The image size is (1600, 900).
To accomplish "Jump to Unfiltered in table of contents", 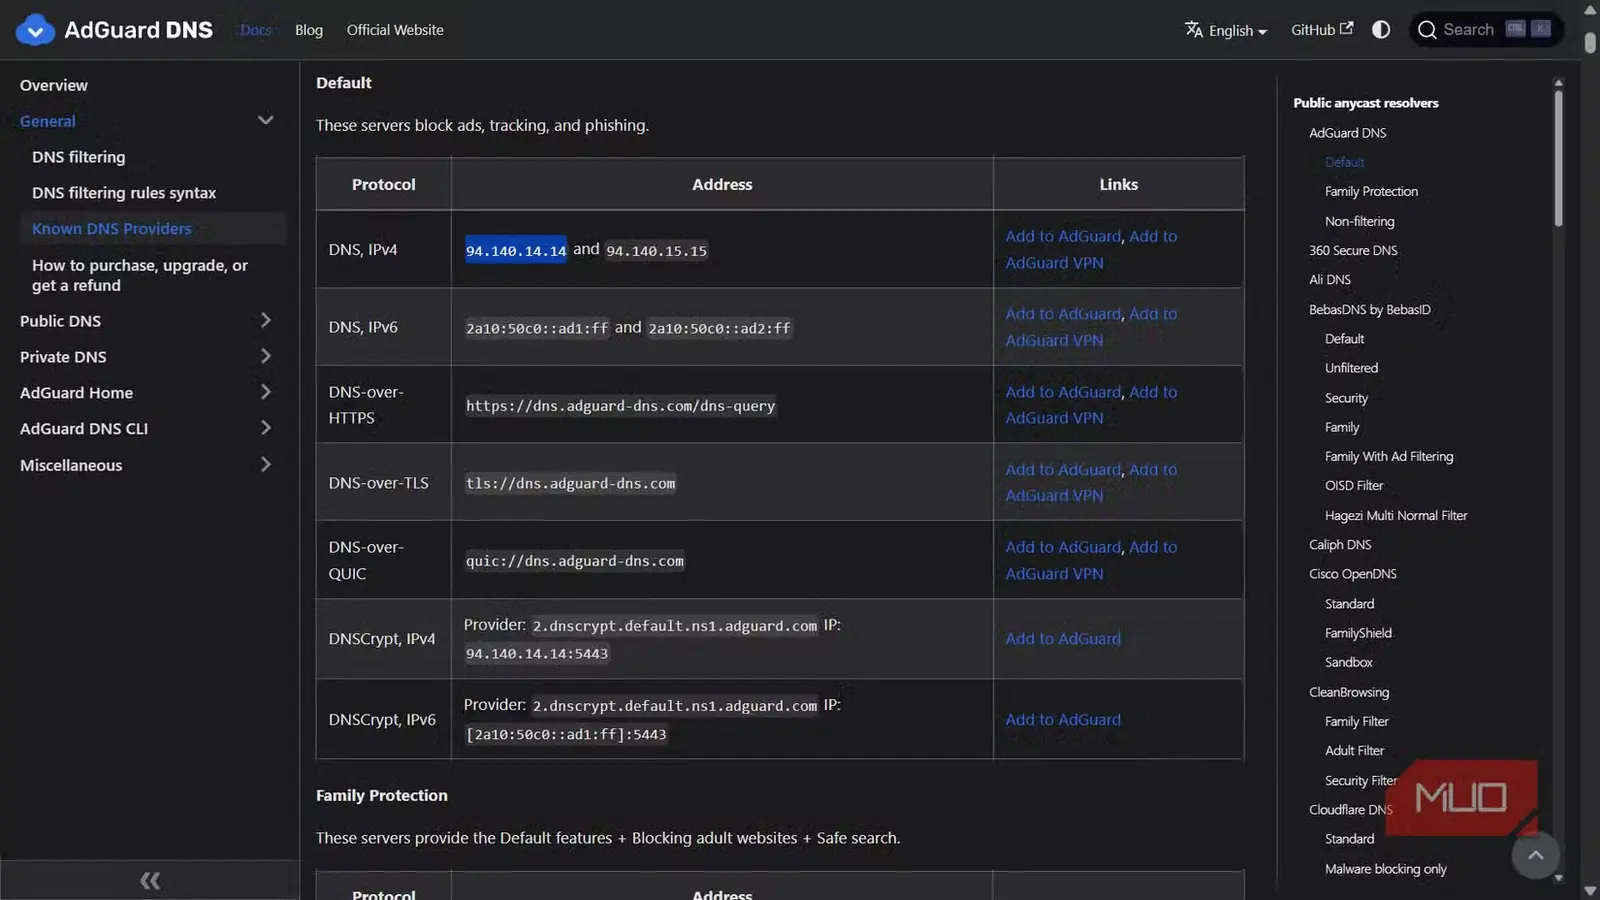I will point(1351,368).
